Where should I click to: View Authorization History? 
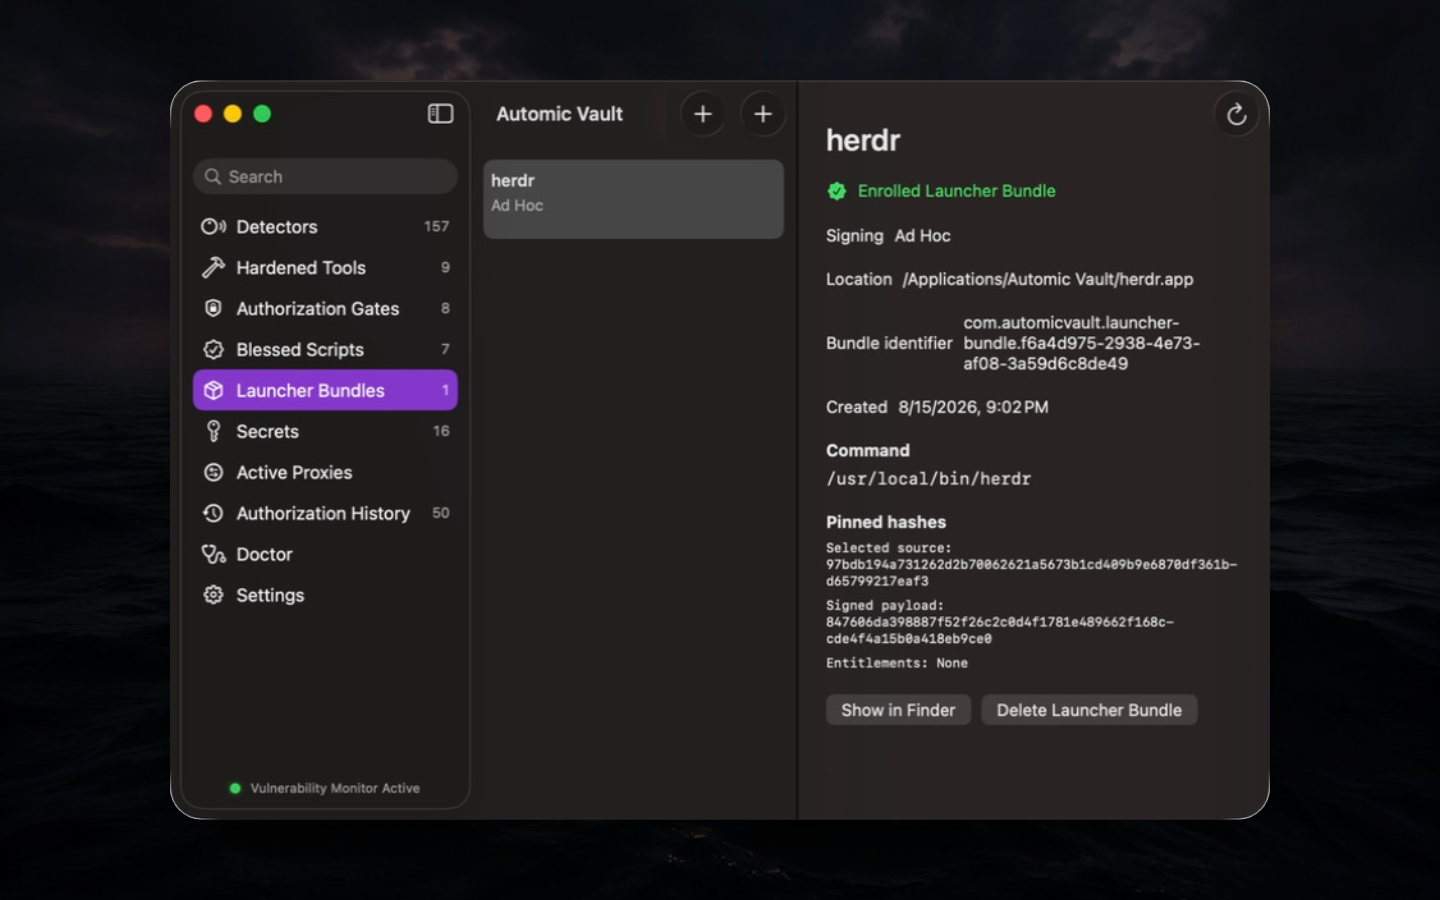(325, 514)
